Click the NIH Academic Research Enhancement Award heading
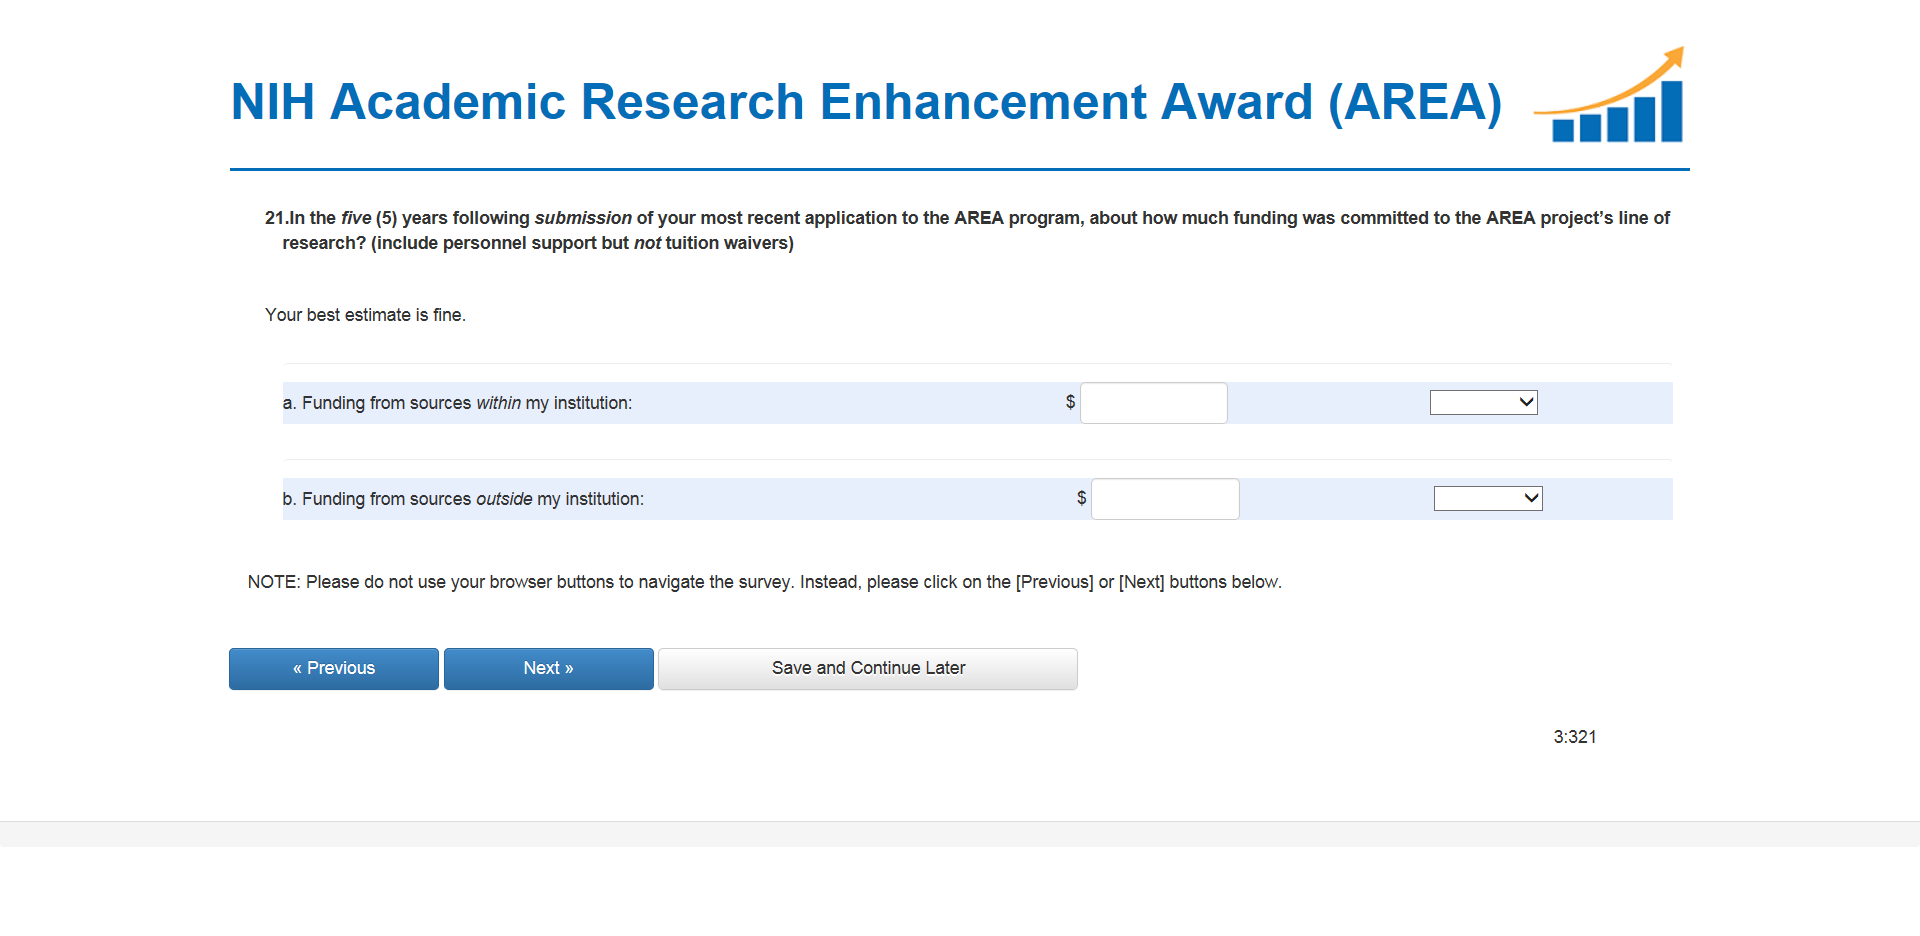1920x936 pixels. (x=866, y=102)
